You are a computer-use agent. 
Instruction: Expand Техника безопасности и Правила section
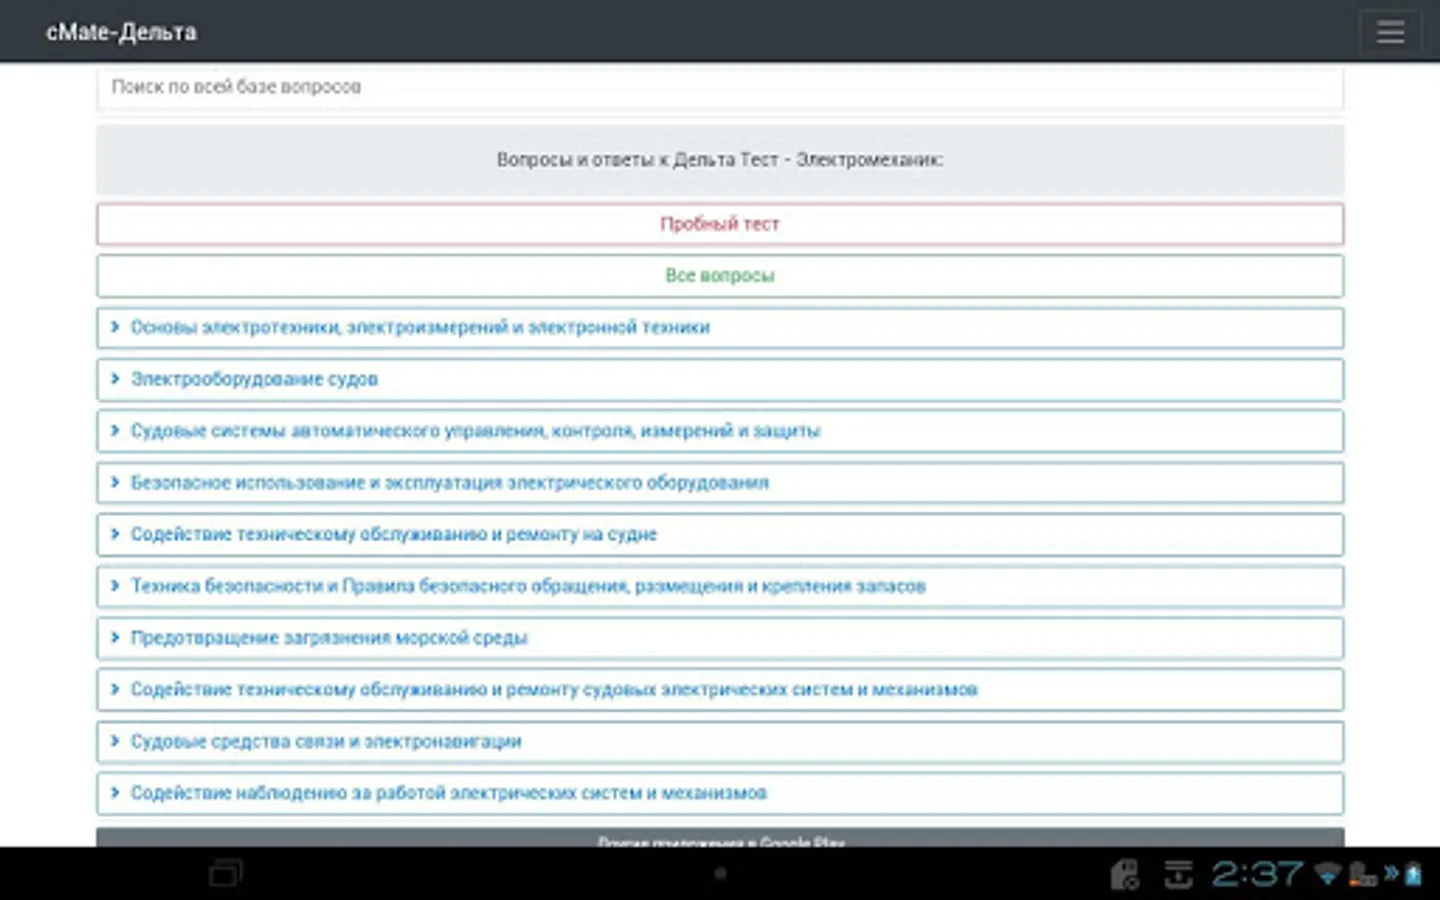click(x=720, y=587)
